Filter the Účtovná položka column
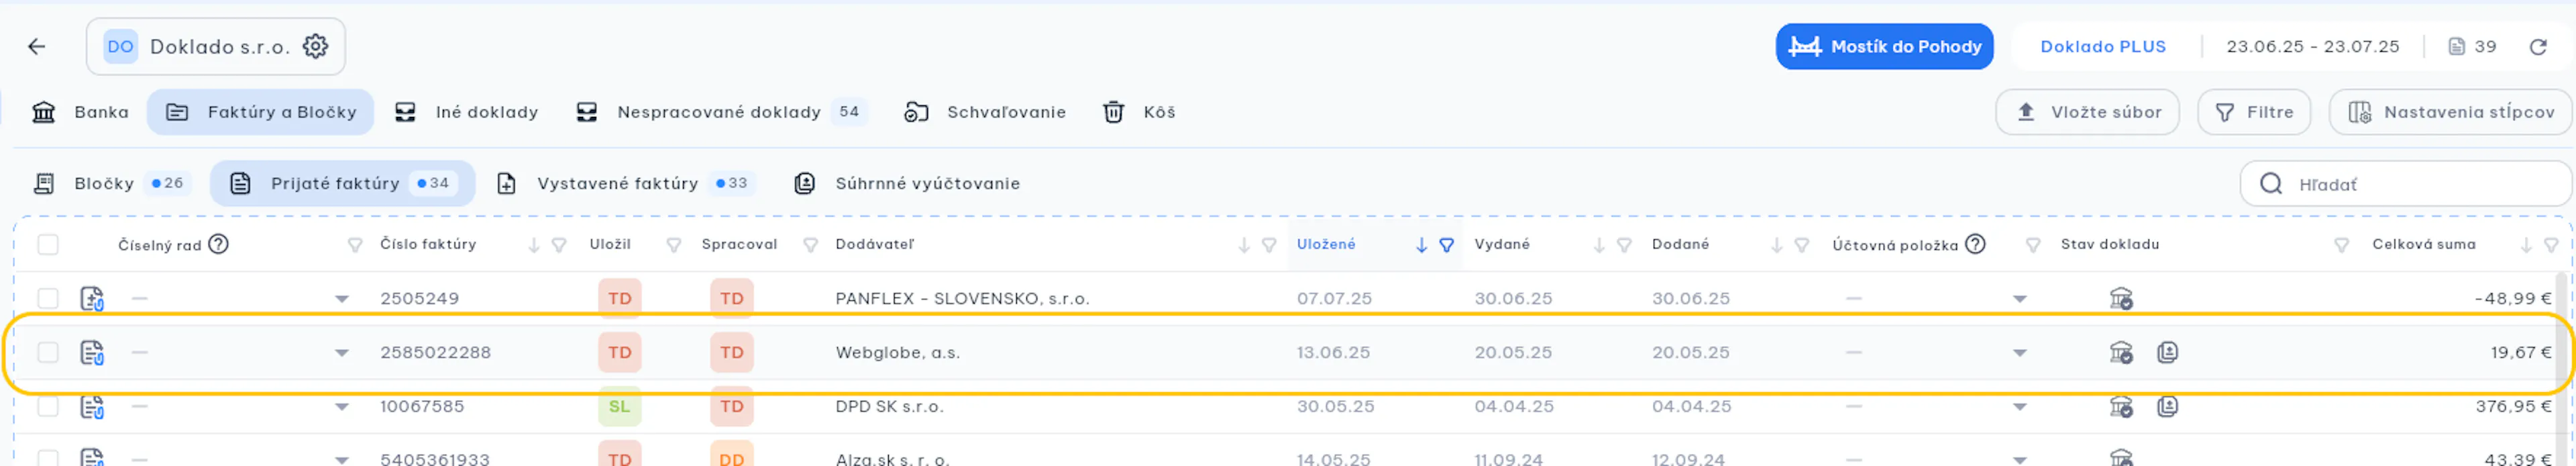The height and width of the screenshot is (466, 2576). [x=2032, y=245]
